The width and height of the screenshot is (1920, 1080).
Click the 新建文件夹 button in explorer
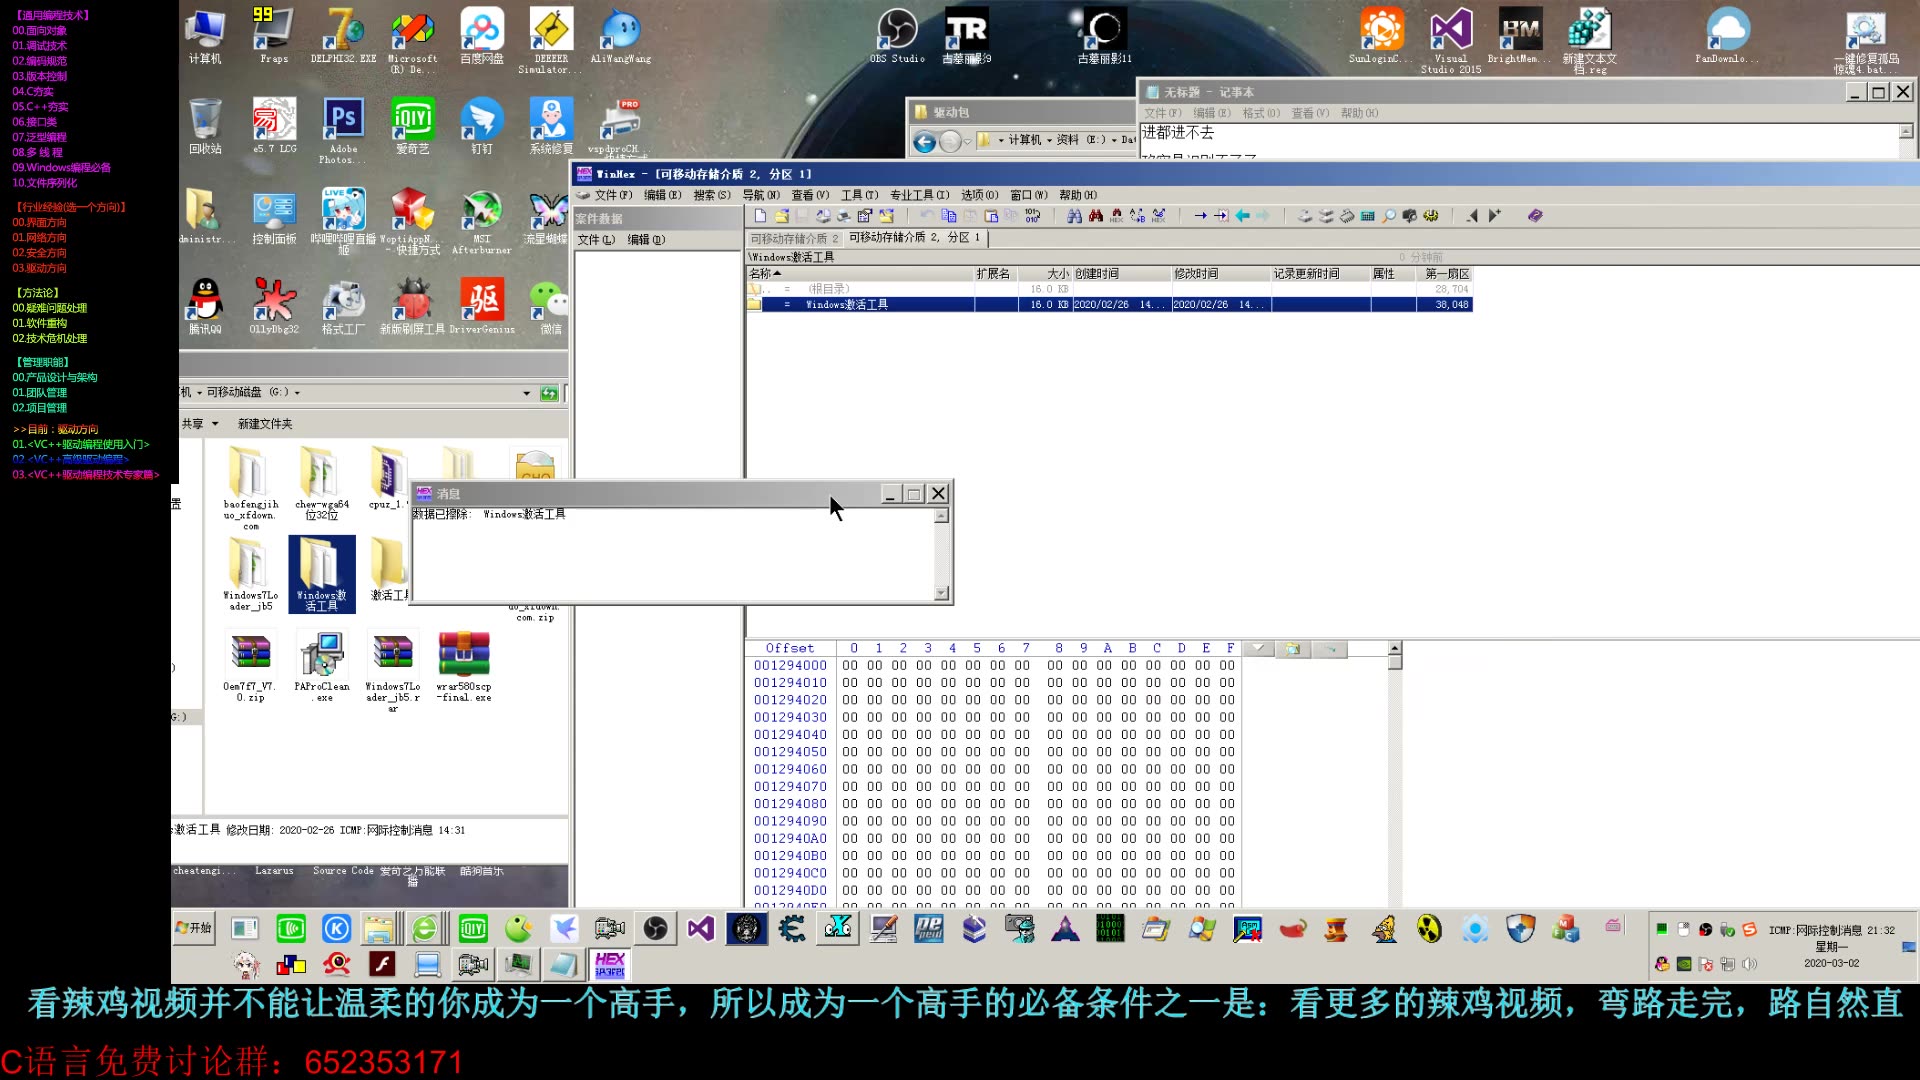point(265,424)
